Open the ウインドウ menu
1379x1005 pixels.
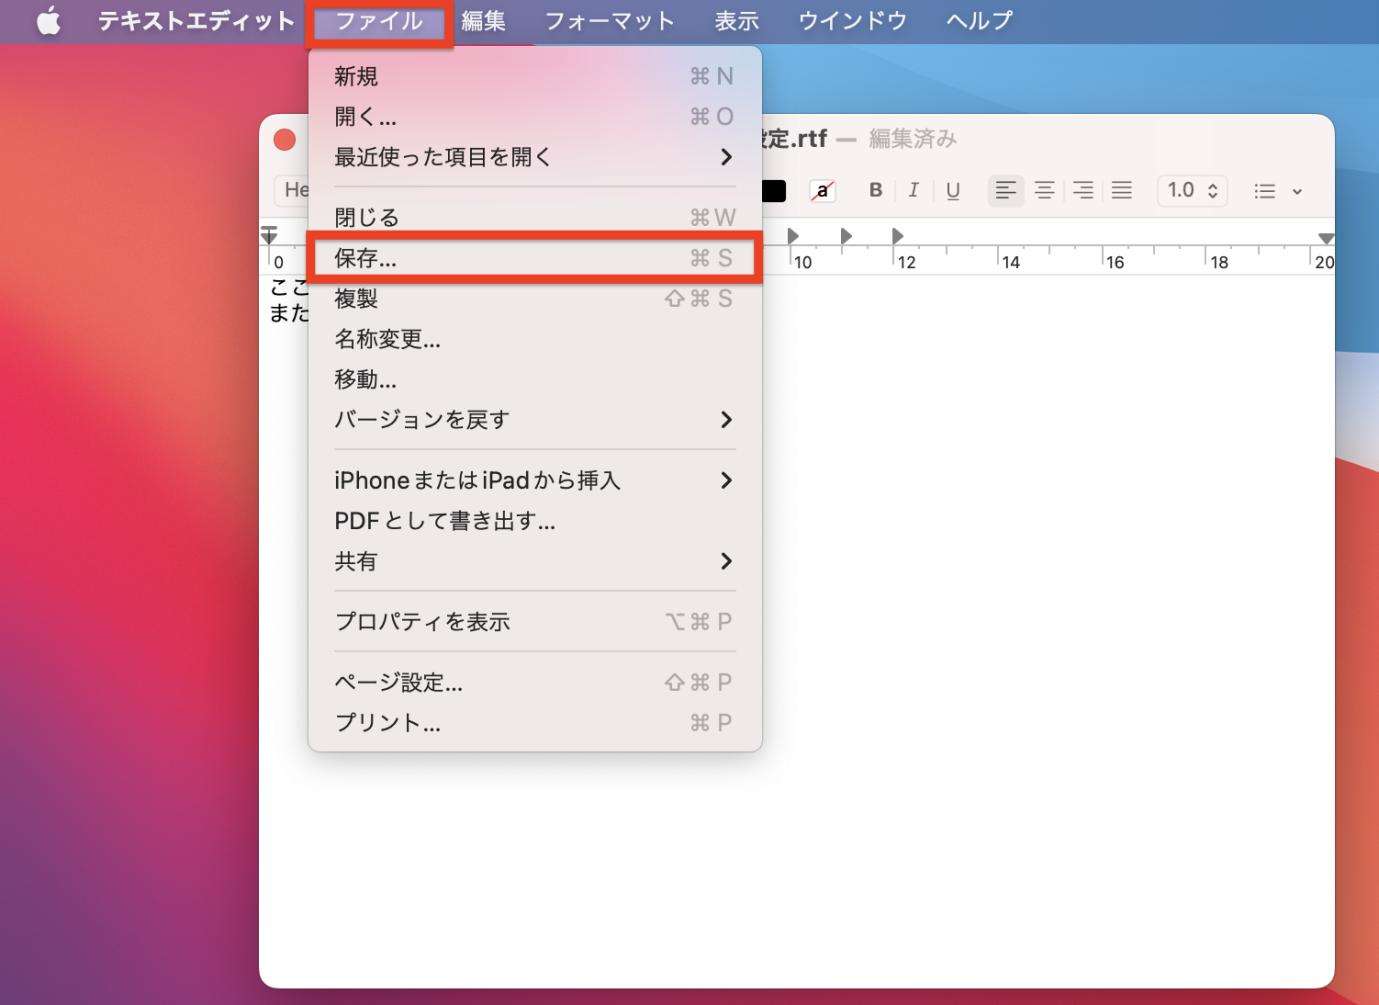coord(852,21)
